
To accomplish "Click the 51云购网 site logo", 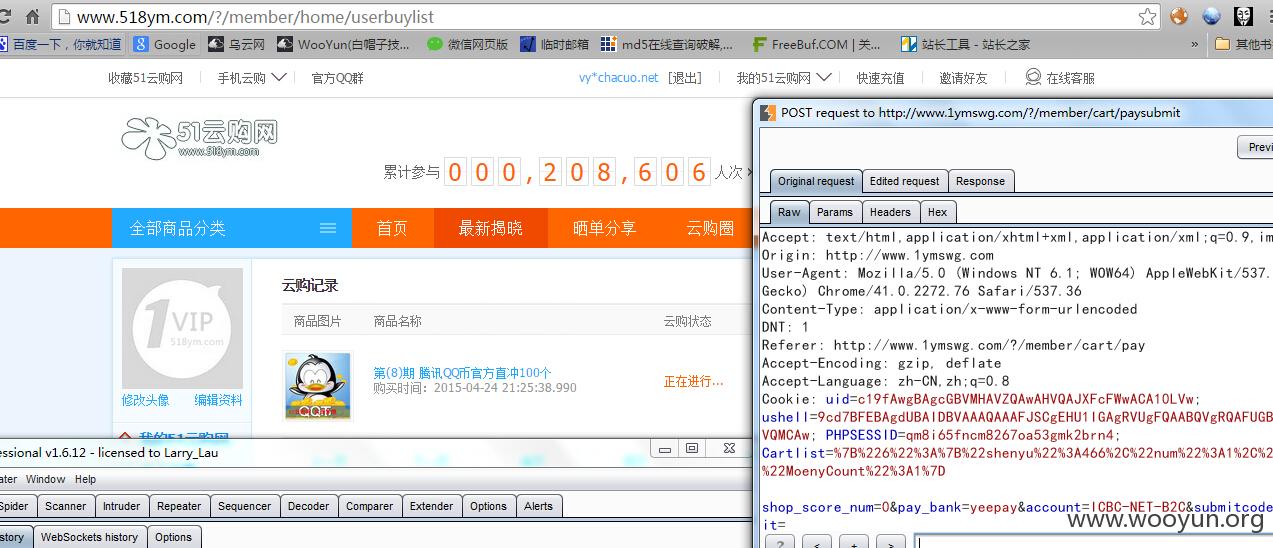I will [x=199, y=138].
